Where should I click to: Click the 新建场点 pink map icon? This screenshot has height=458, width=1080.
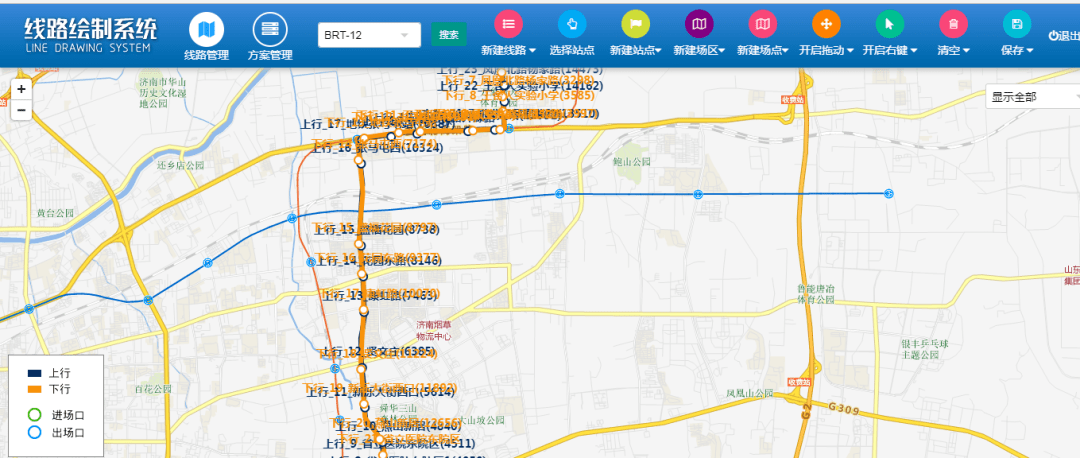[762, 24]
